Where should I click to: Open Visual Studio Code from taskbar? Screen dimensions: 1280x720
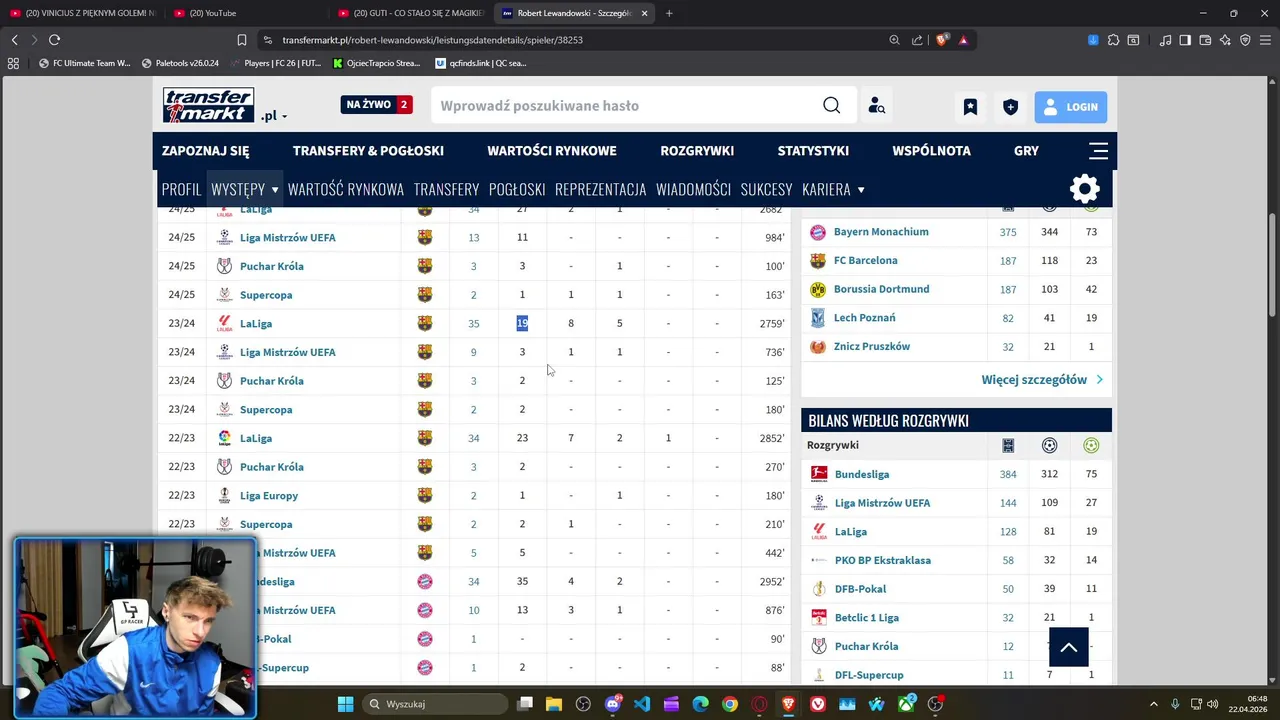642,704
